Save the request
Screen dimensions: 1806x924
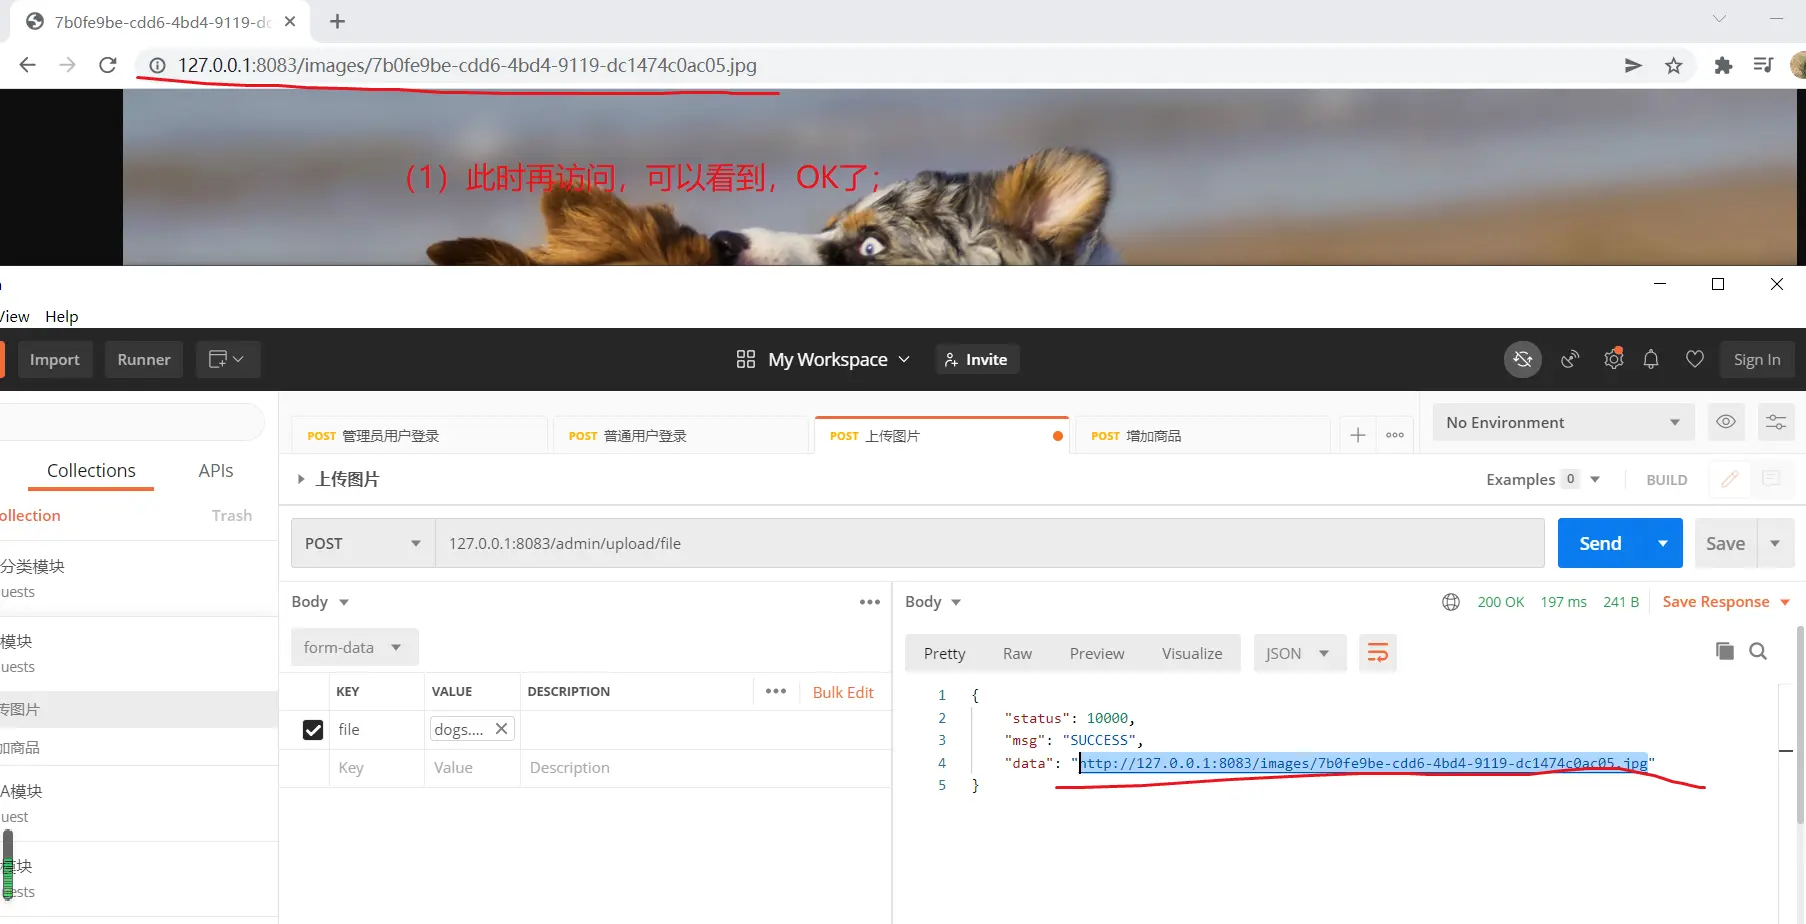pos(1725,543)
